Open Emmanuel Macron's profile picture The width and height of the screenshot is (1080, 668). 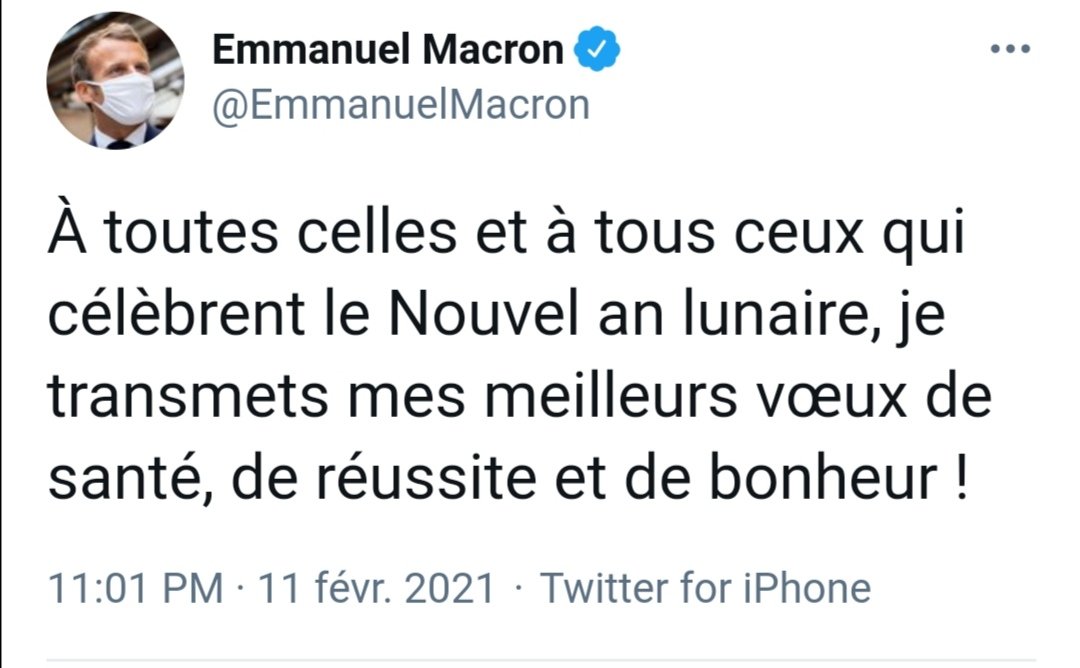click(x=115, y=81)
